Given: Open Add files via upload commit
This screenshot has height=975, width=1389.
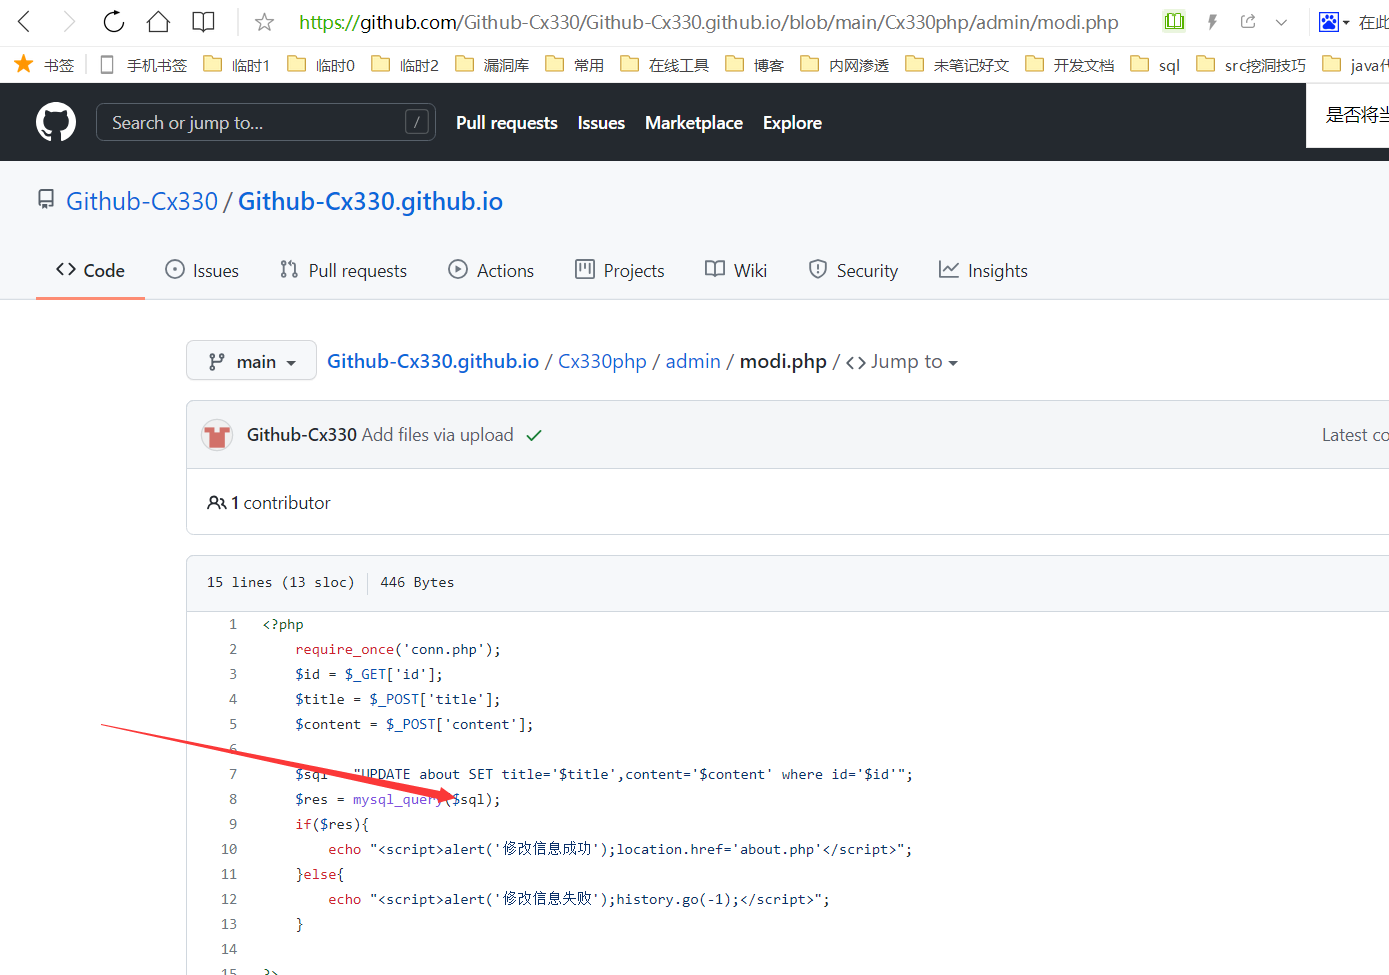Looking at the screenshot, I should pos(437,435).
